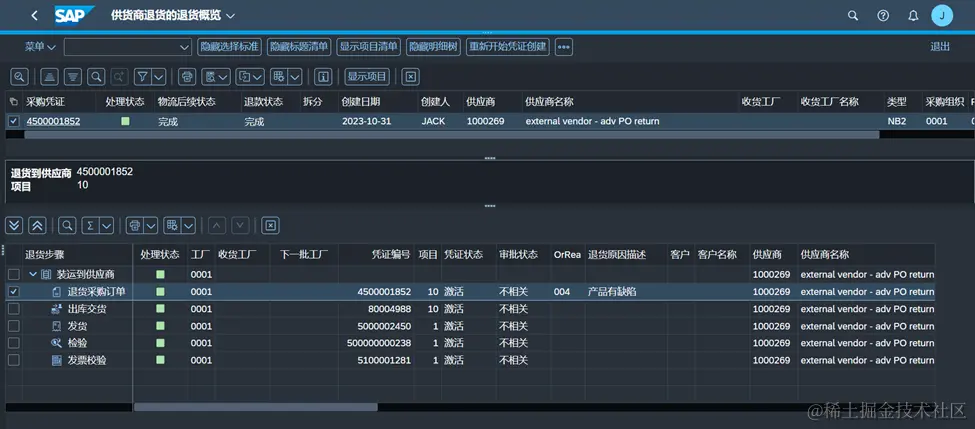Screen dimensions: 975x429
Task: Sort ascending in the upper table toolbar
Action: [x=50, y=76]
